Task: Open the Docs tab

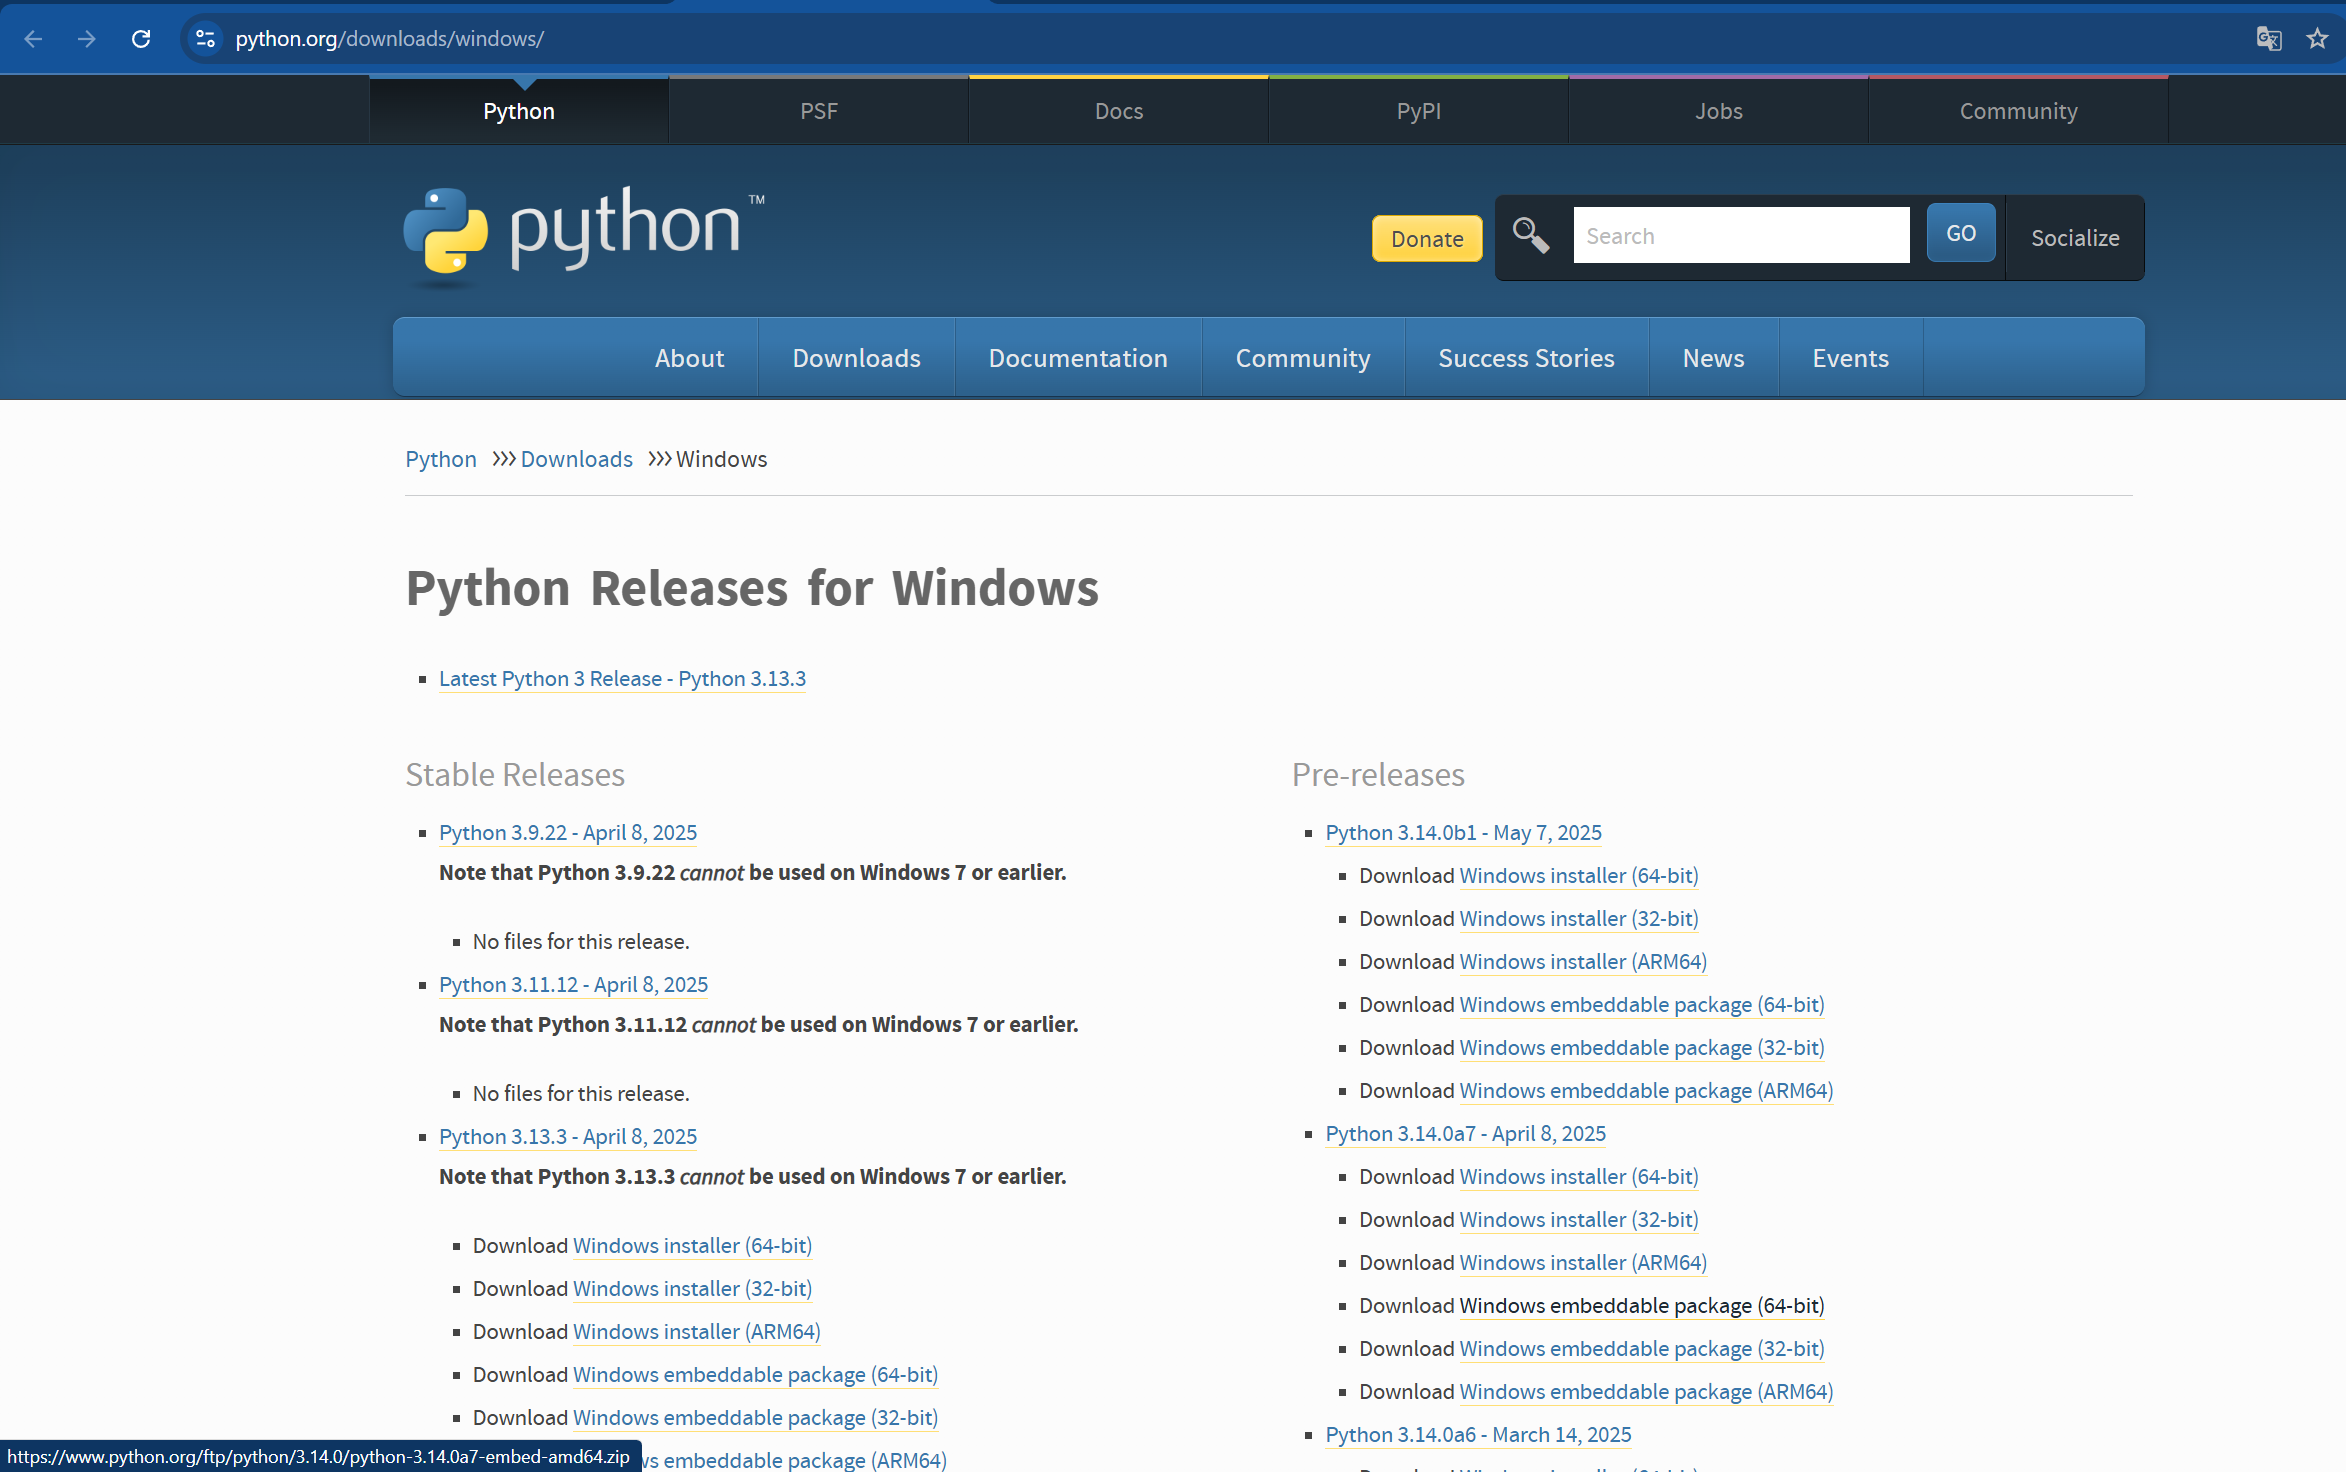Action: click(x=1118, y=110)
